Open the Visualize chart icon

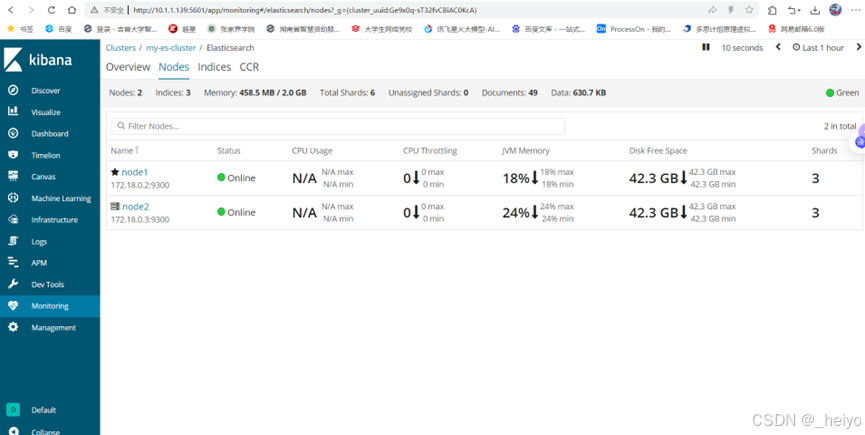(x=13, y=112)
